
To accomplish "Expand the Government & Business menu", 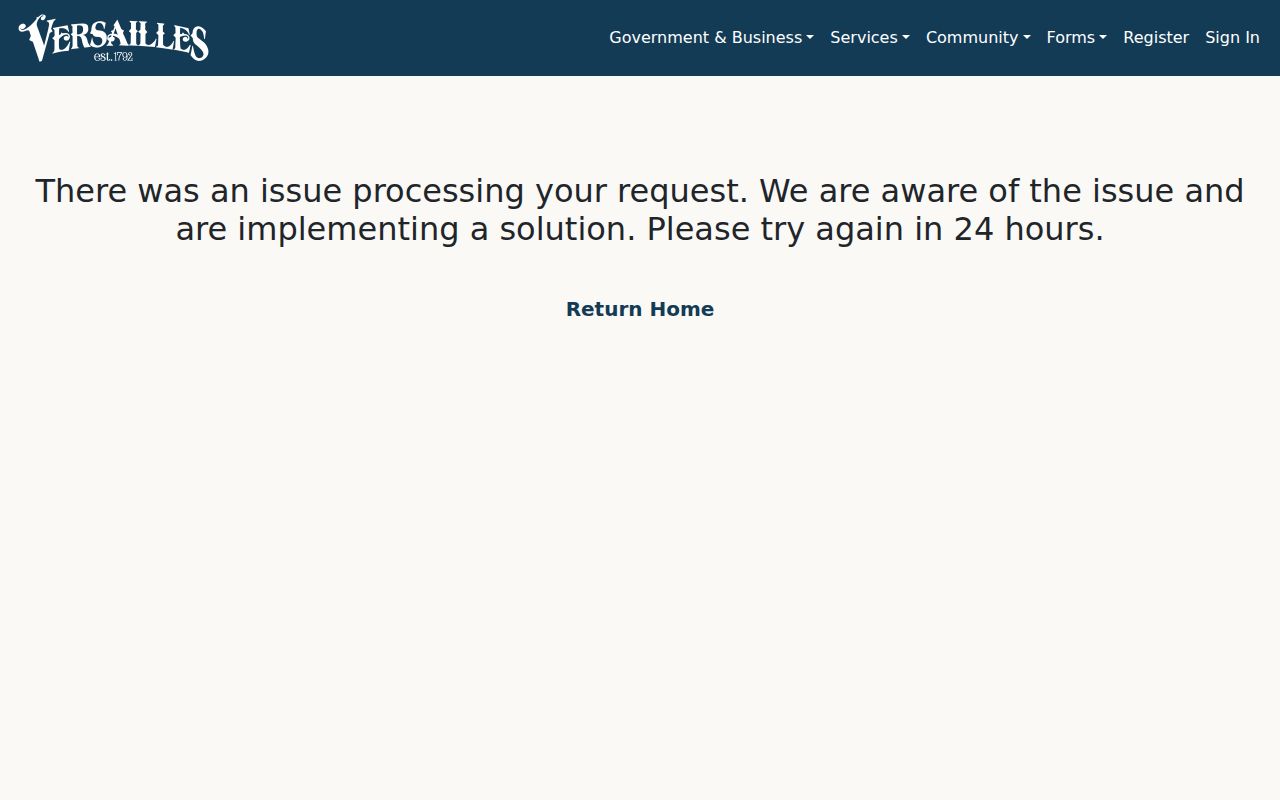I will click(711, 37).
